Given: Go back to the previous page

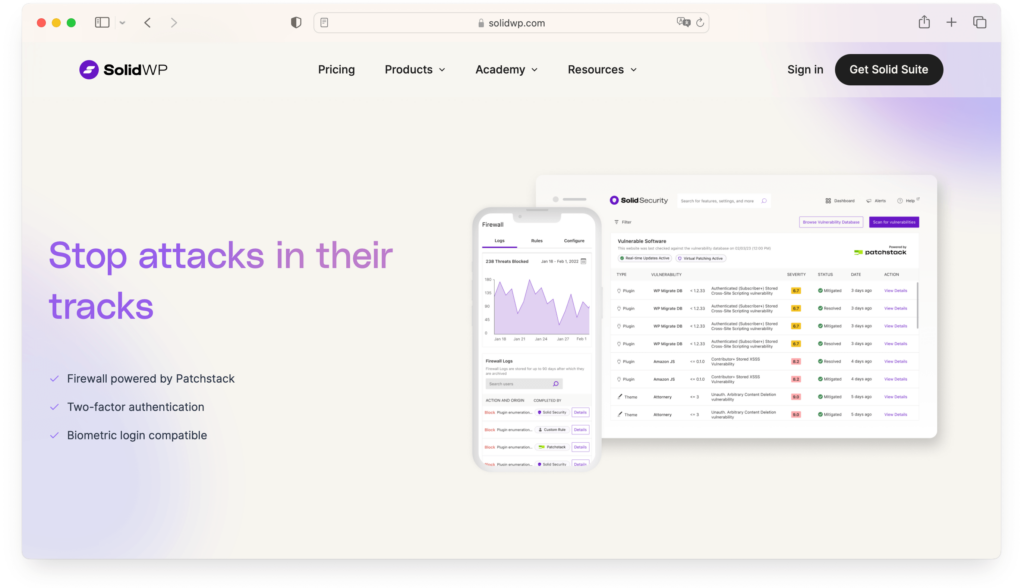Looking at the screenshot, I should pyautogui.click(x=148, y=22).
